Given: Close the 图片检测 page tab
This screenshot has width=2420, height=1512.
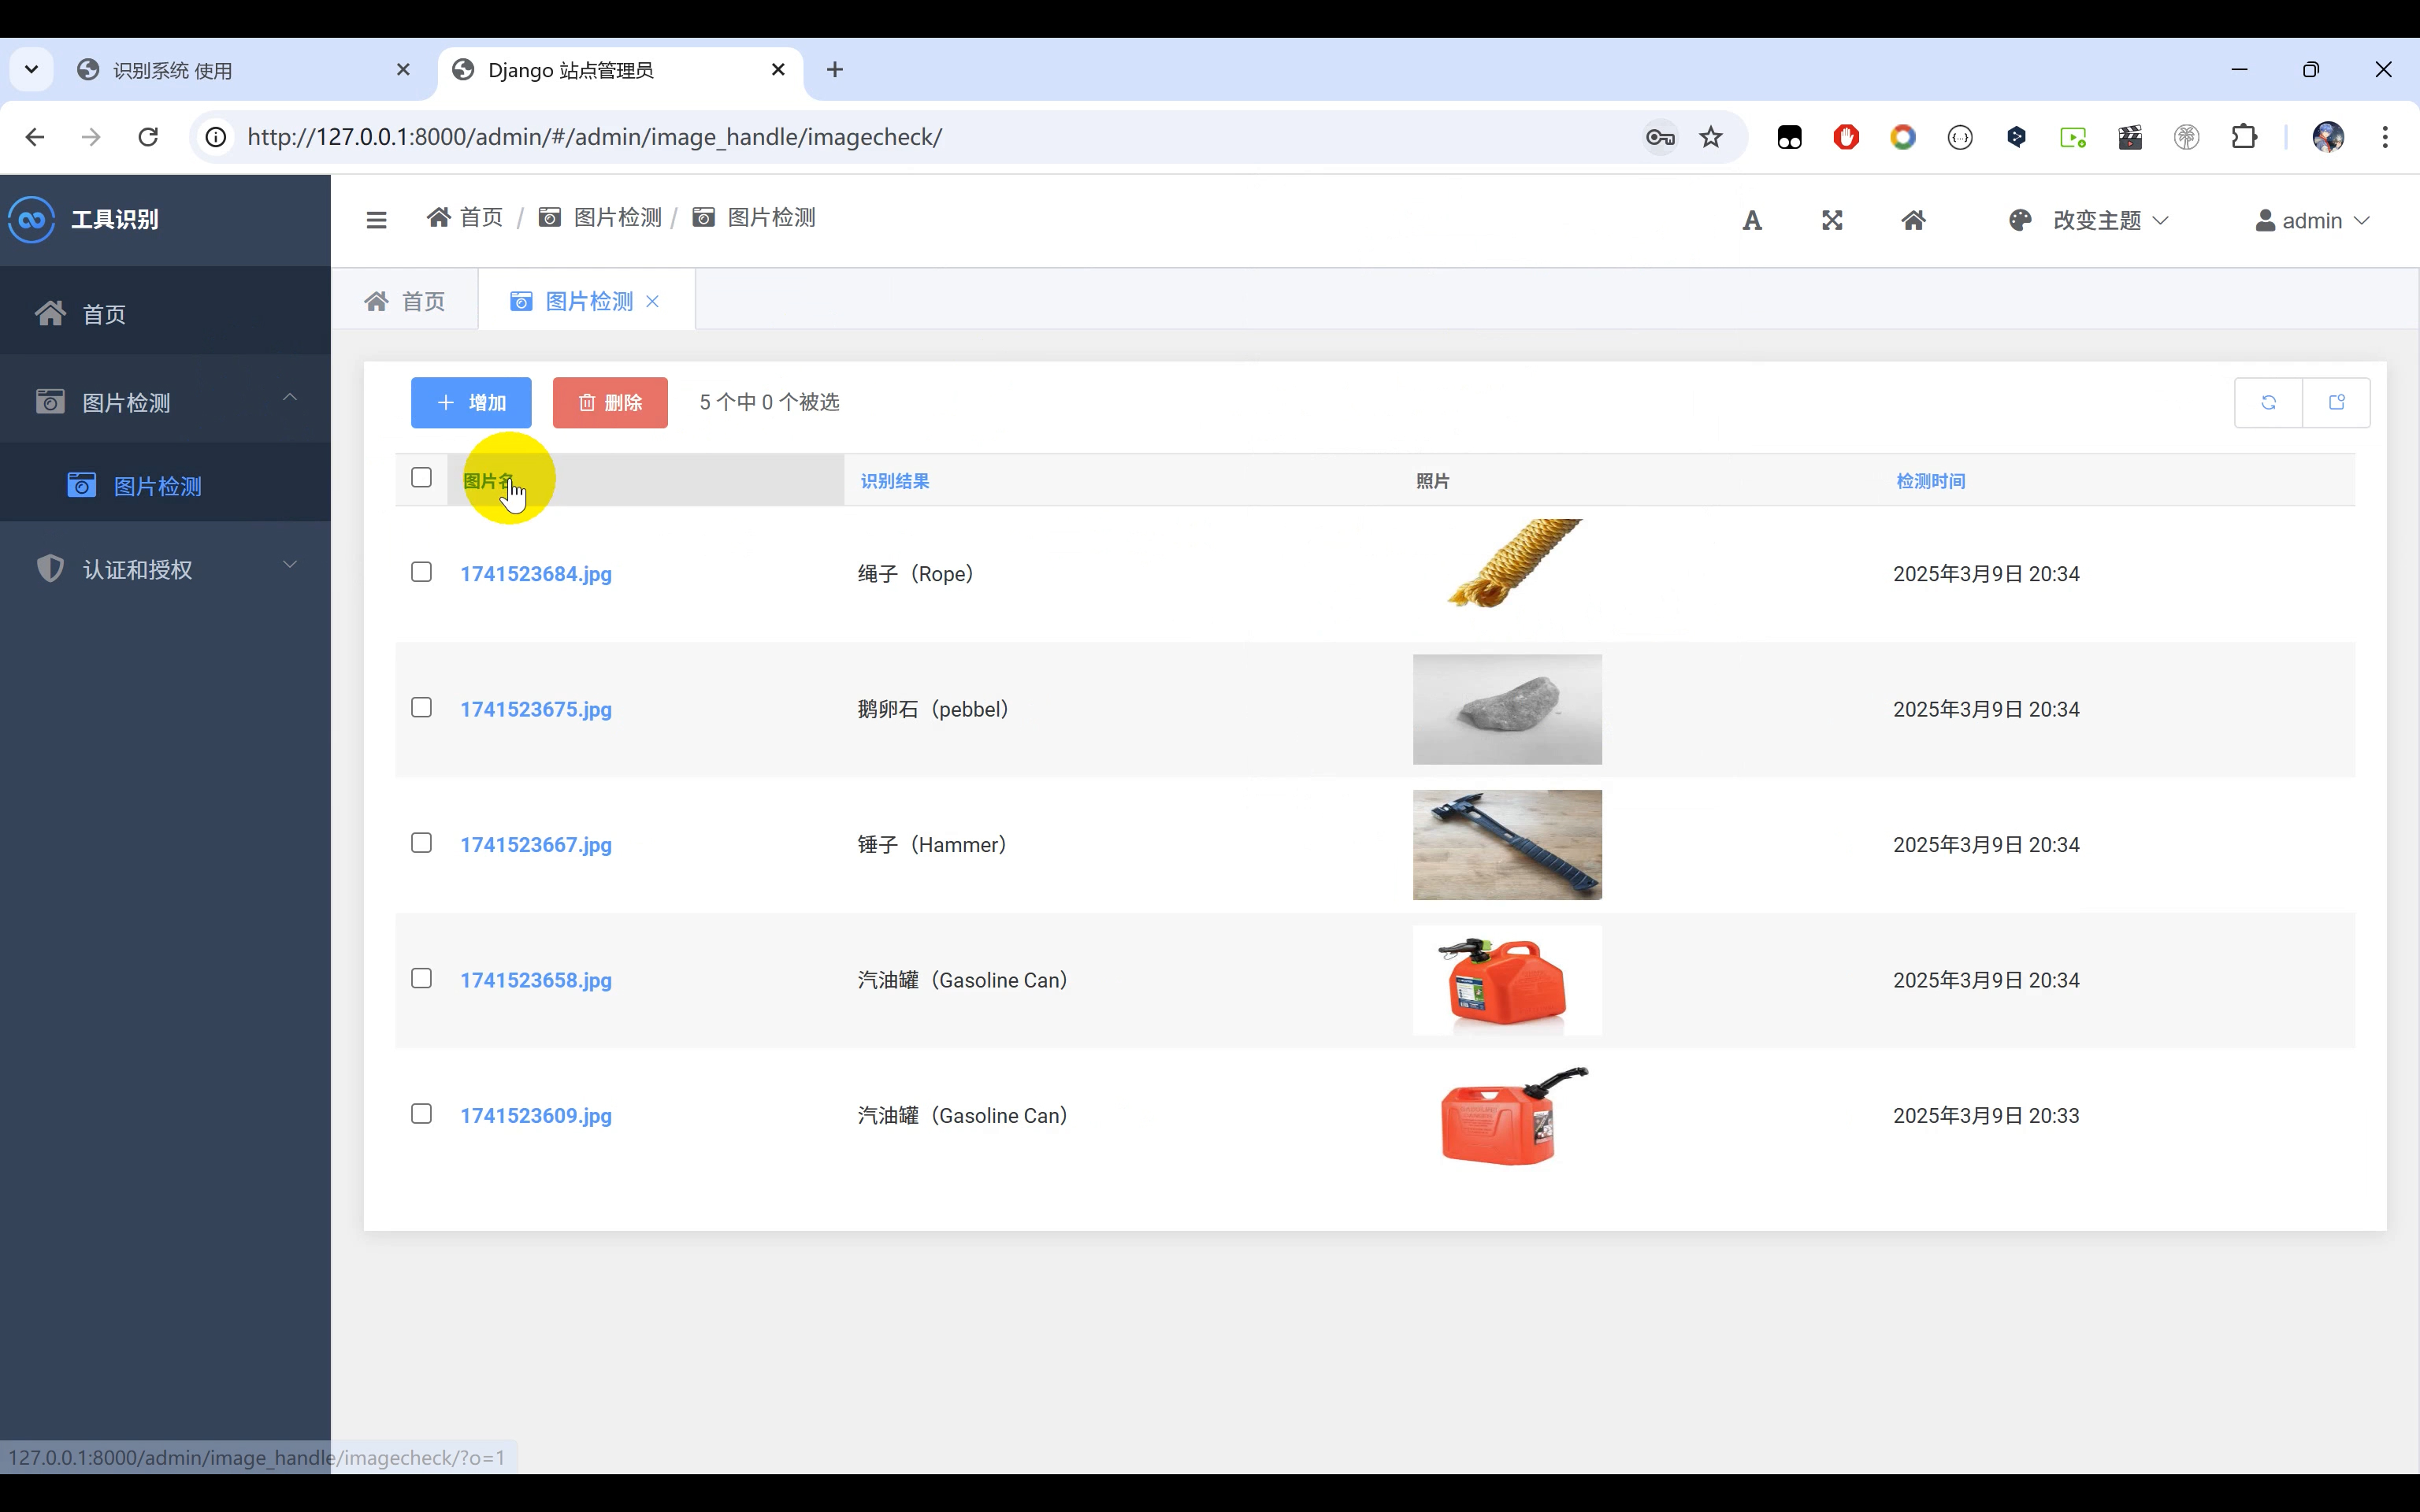Looking at the screenshot, I should [x=653, y=302].
